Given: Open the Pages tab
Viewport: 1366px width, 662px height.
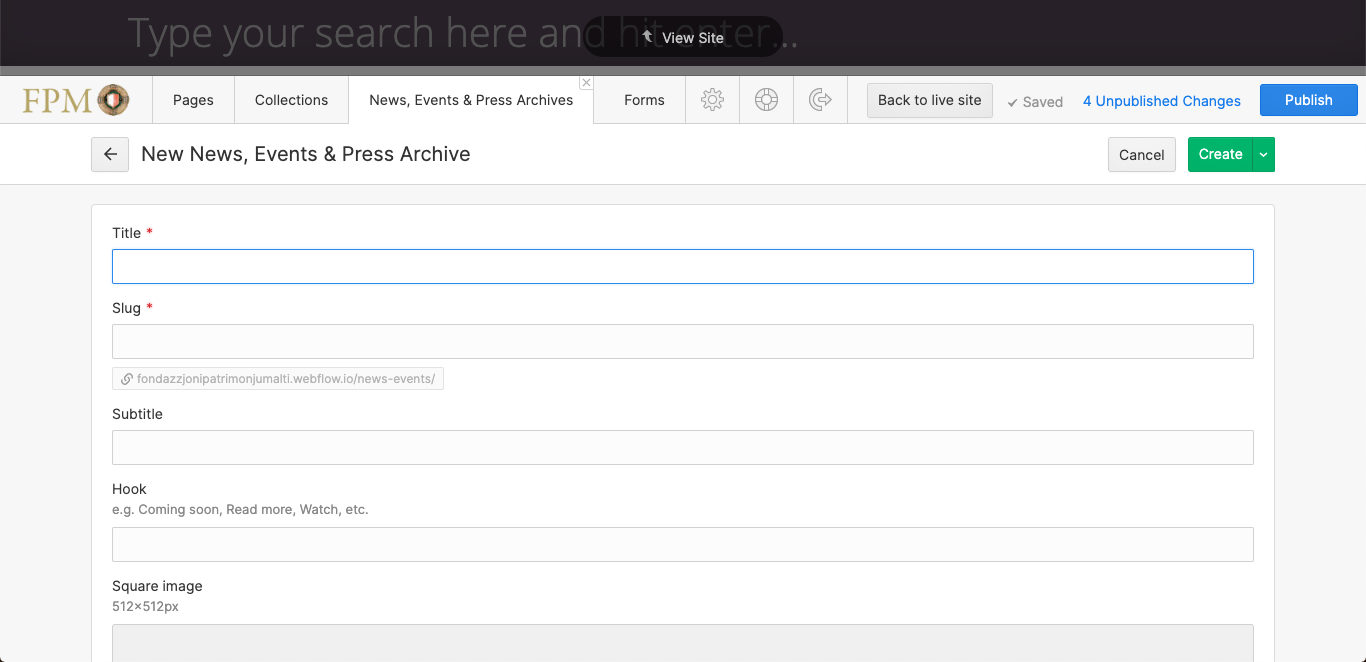Looking at the screenshot, I should pyautogui.click(x=193, y=100).
